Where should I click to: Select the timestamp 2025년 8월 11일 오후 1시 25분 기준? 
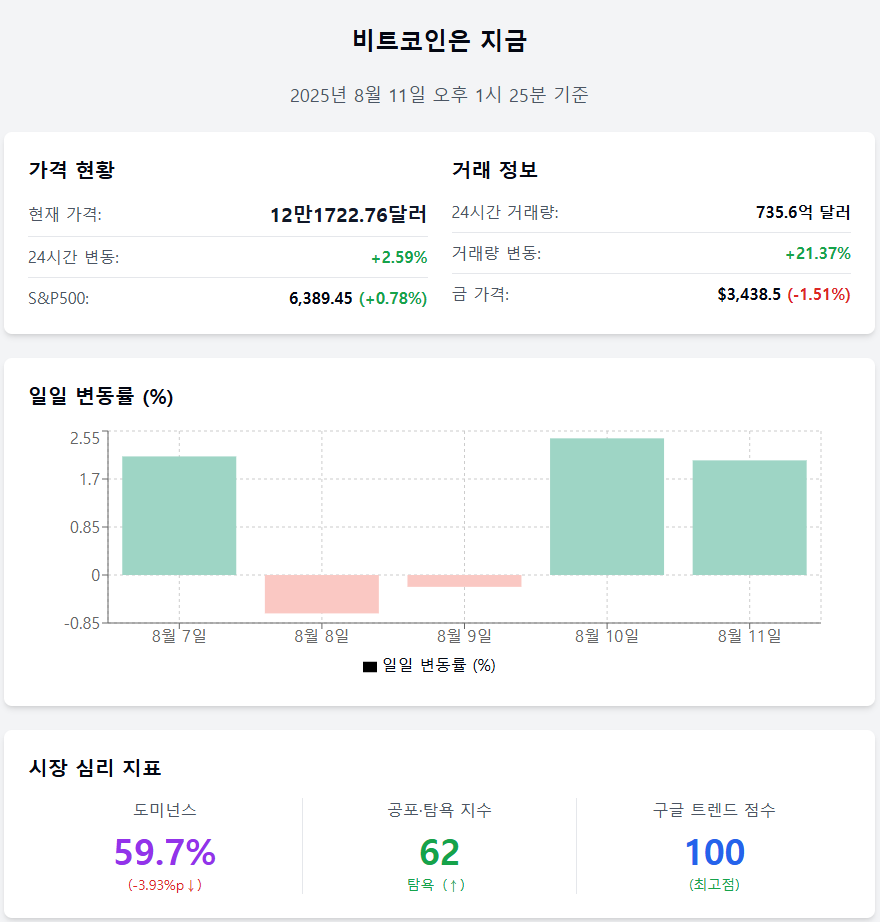click(439, 95)
